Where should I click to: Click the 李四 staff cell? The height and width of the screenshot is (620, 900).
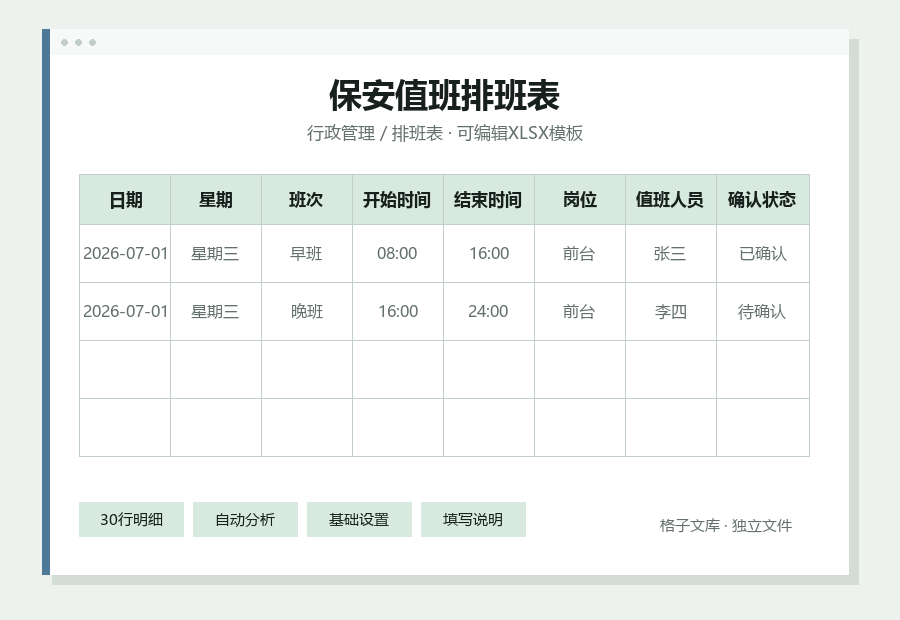point(671,311)
